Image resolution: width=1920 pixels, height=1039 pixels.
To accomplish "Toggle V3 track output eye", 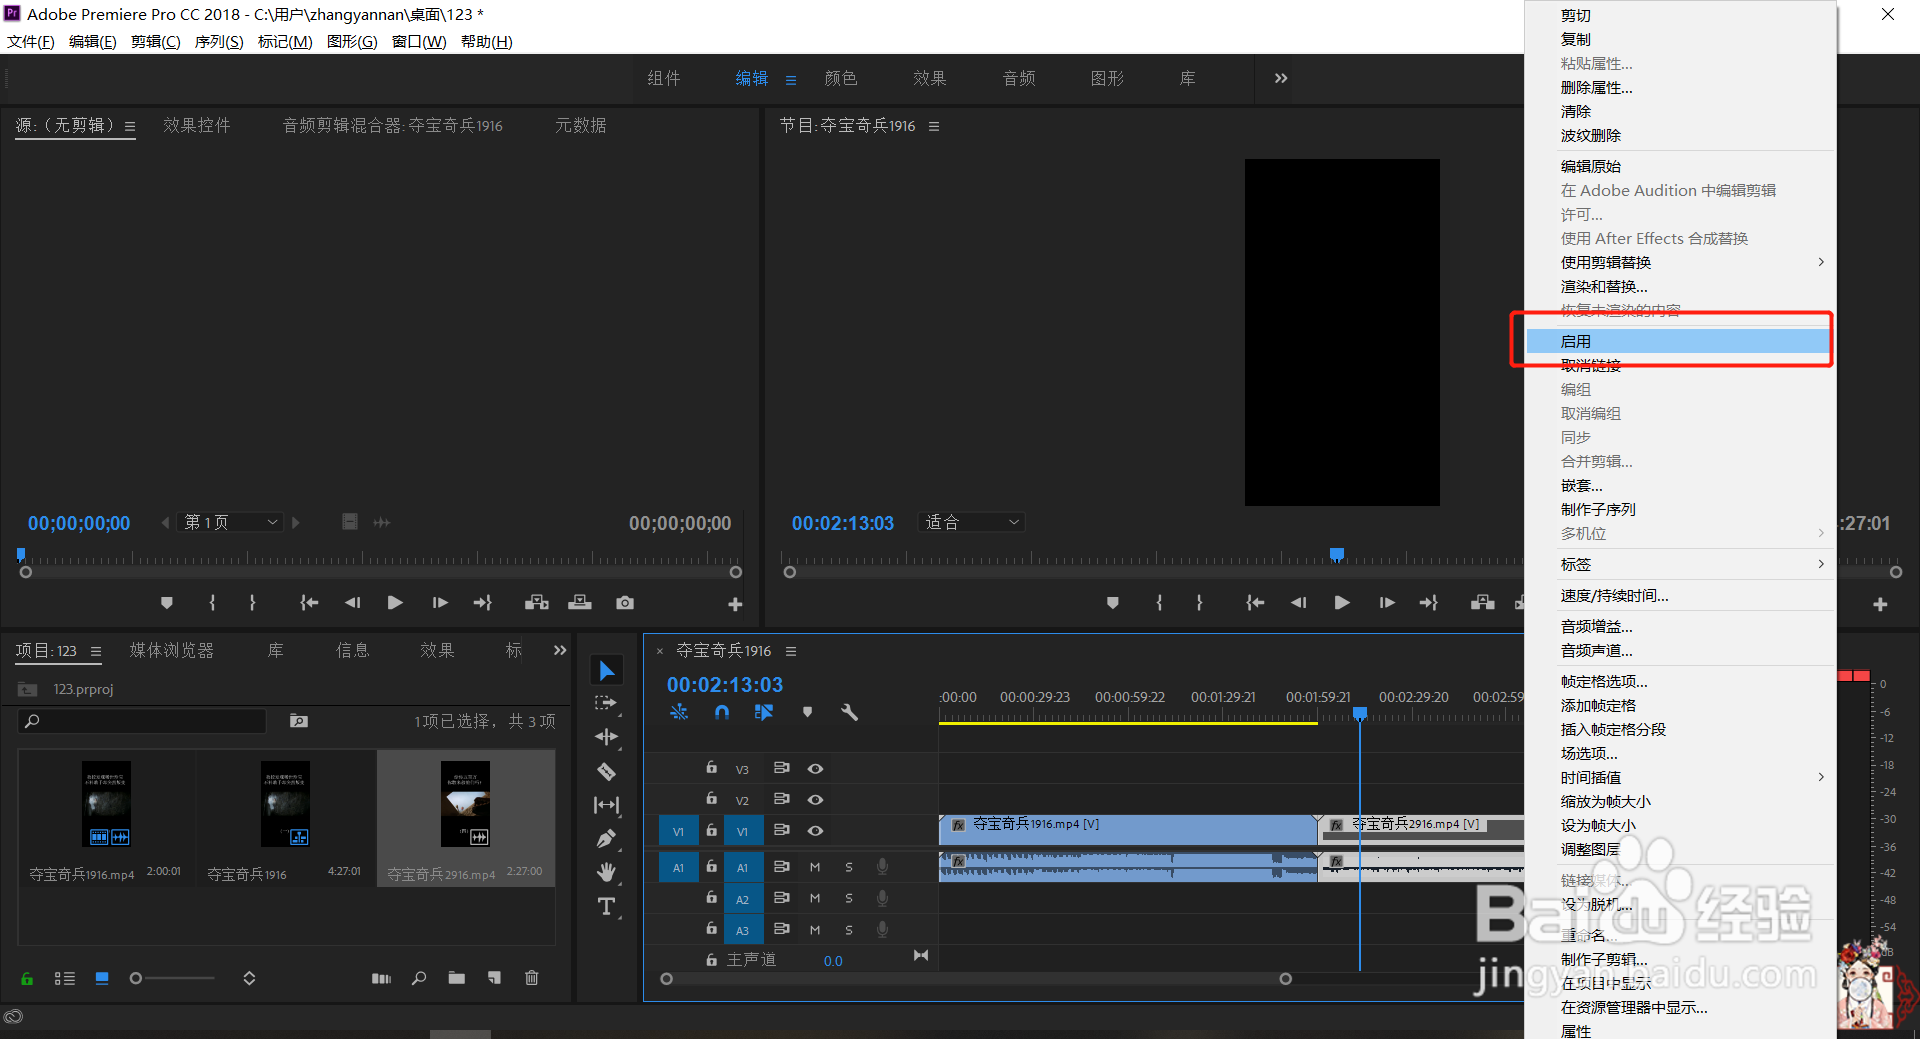I will (x=816, y=769).
